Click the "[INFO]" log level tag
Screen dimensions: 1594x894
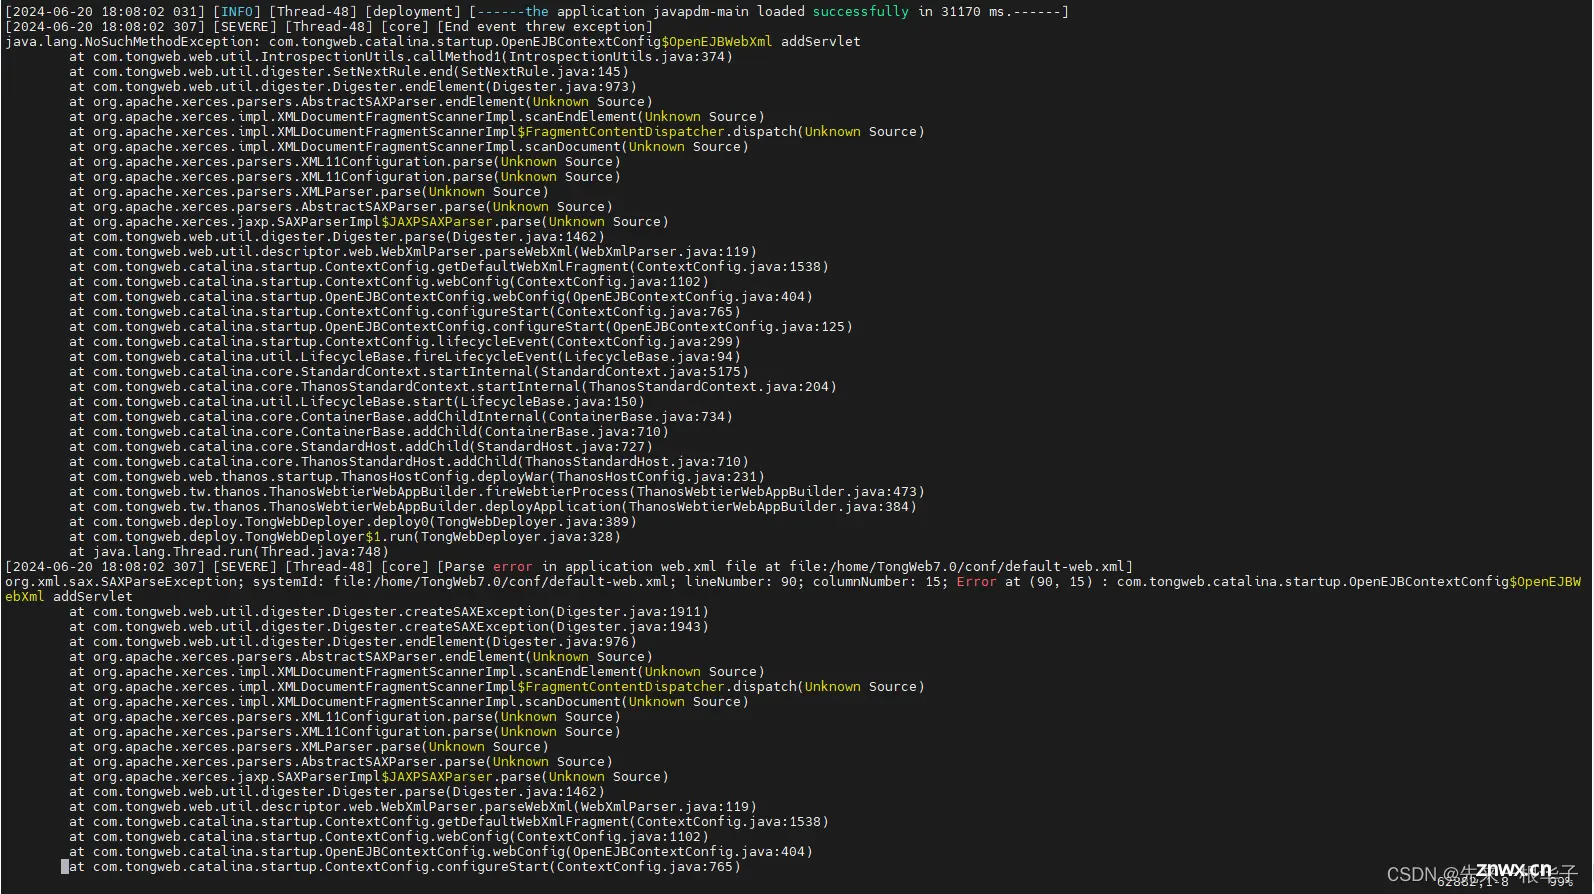[x=237, y=12]
